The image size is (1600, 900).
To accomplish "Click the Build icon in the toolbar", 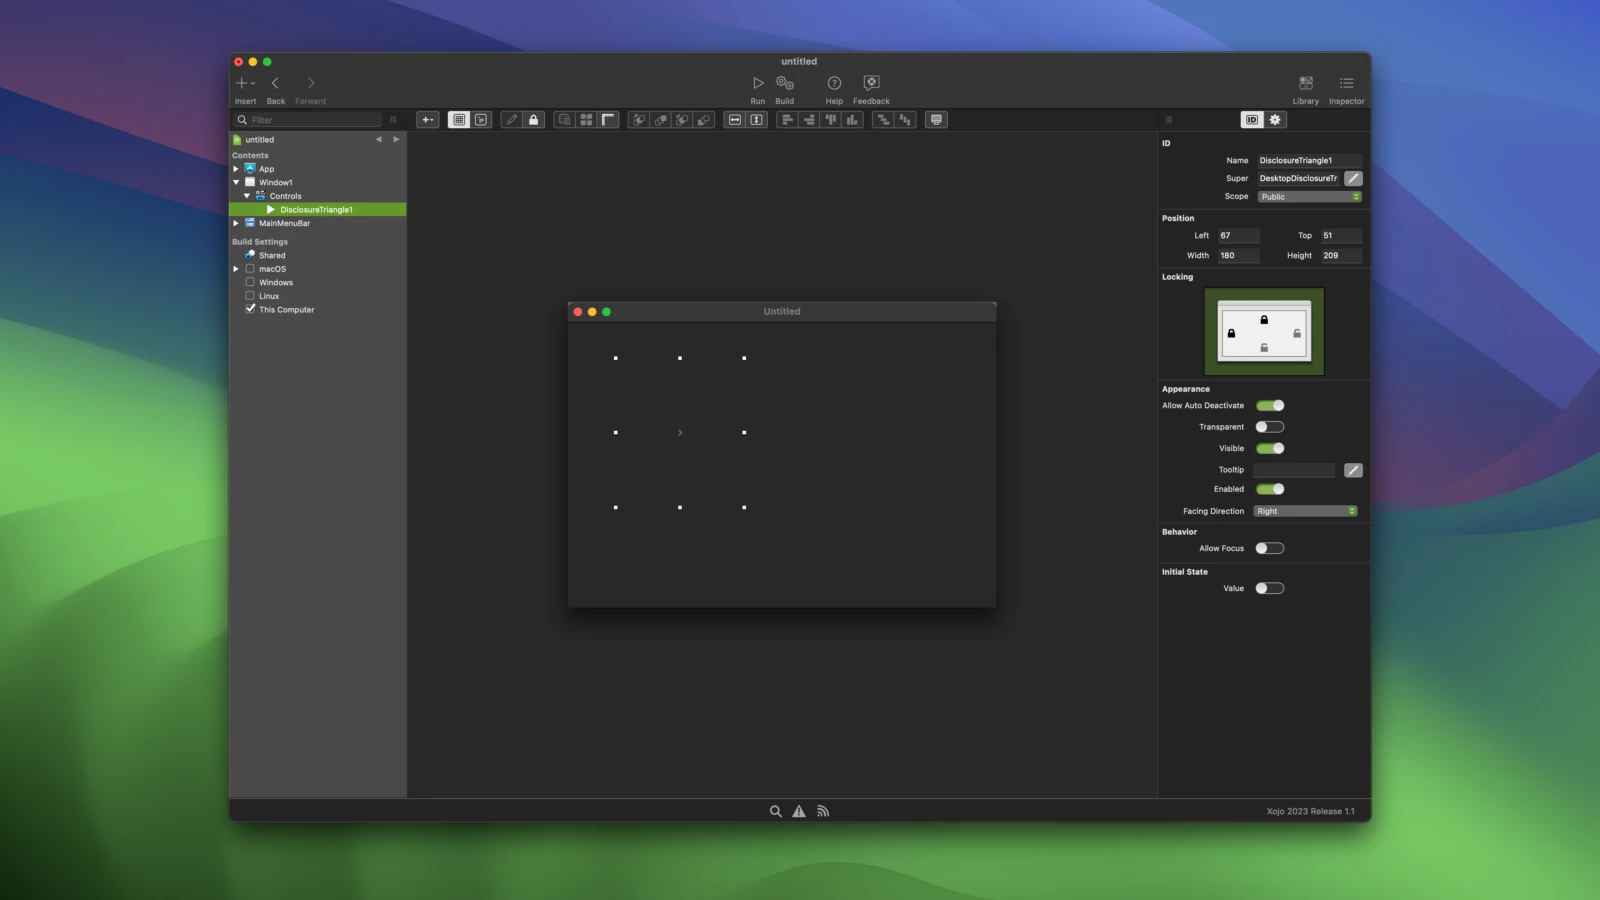I will pyautogui.click(x=785, y=84).
